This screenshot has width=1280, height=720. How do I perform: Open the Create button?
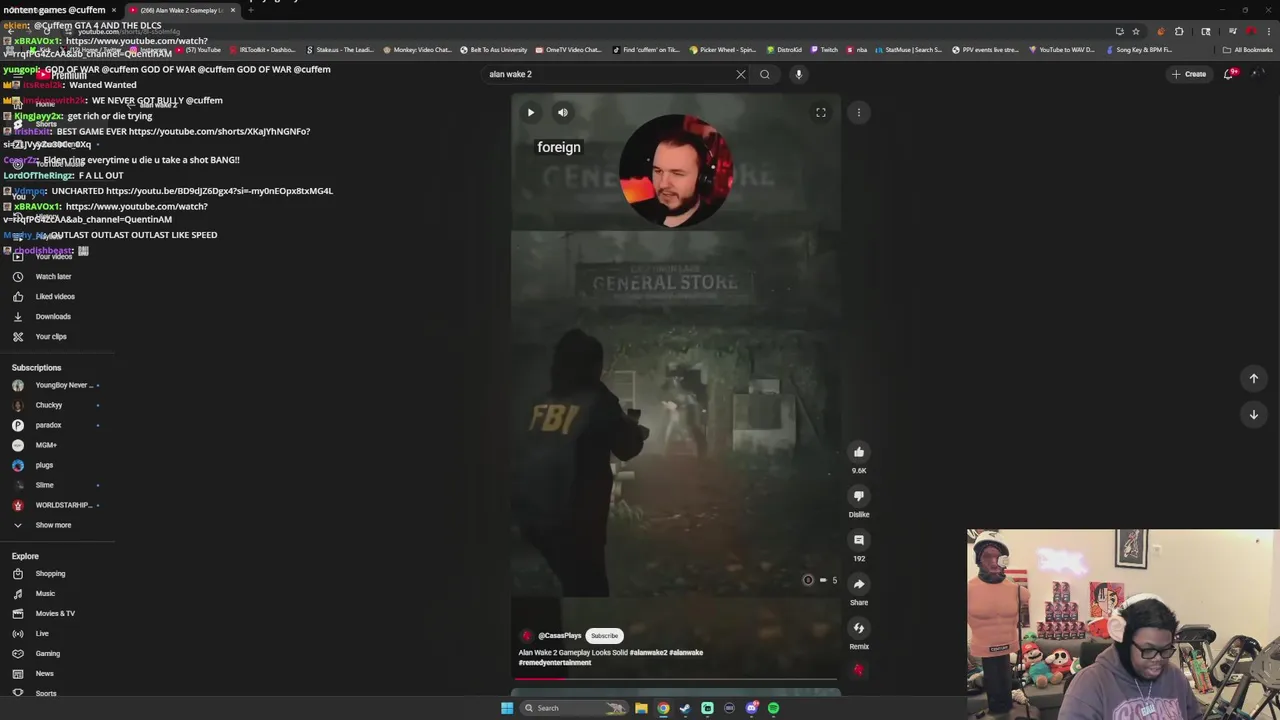tap(1189, 74)
